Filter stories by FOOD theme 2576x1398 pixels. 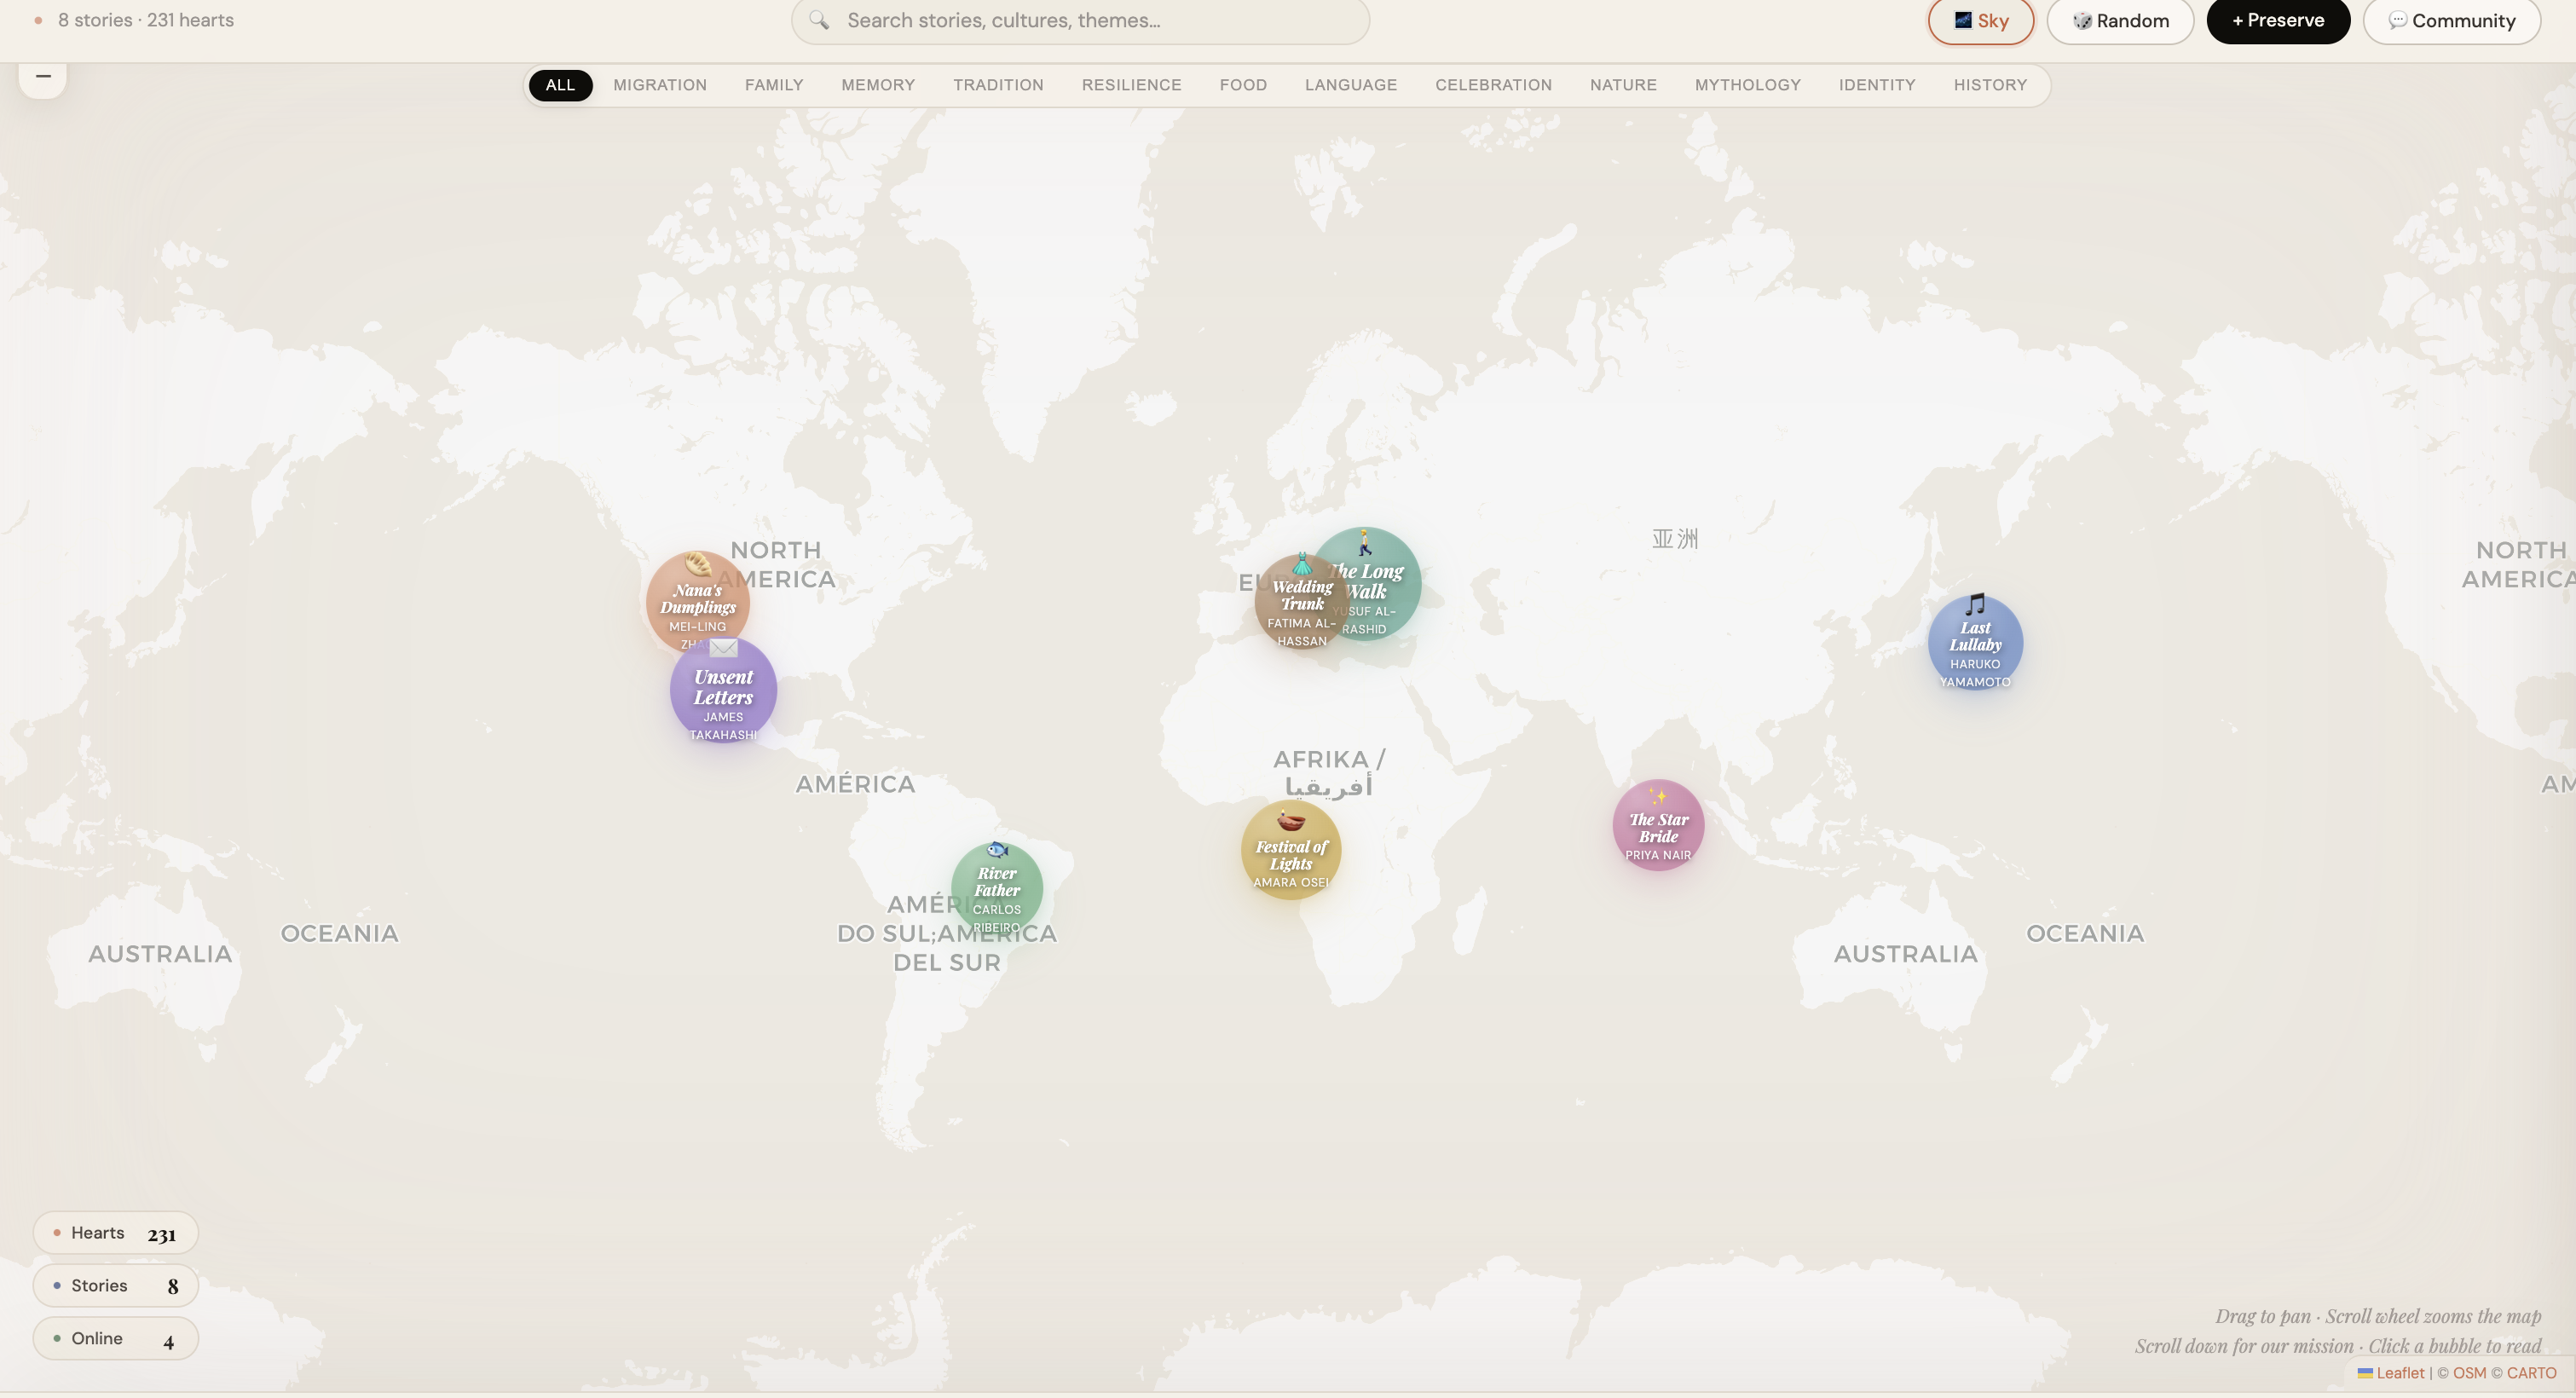point(1242,85)
